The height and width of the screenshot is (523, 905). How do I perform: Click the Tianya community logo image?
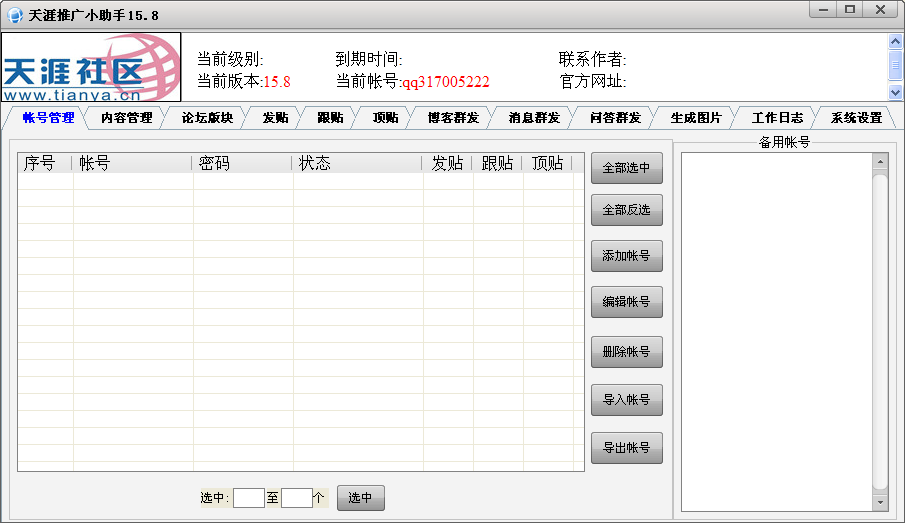pyautogui.click(x=91, y=67)
